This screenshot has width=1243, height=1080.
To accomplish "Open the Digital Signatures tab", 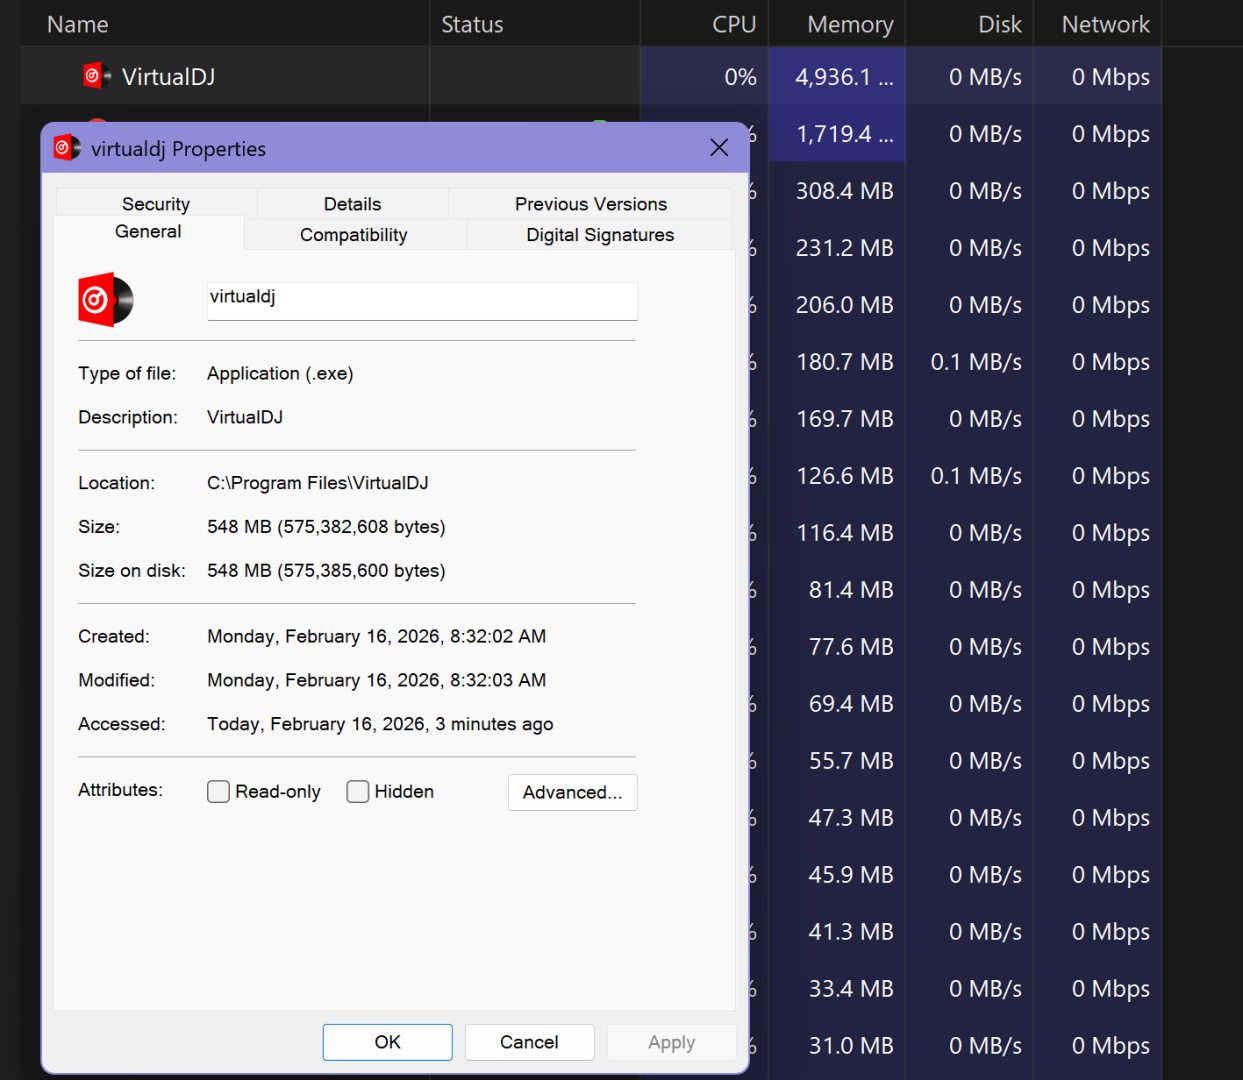I will coord(600,235).
